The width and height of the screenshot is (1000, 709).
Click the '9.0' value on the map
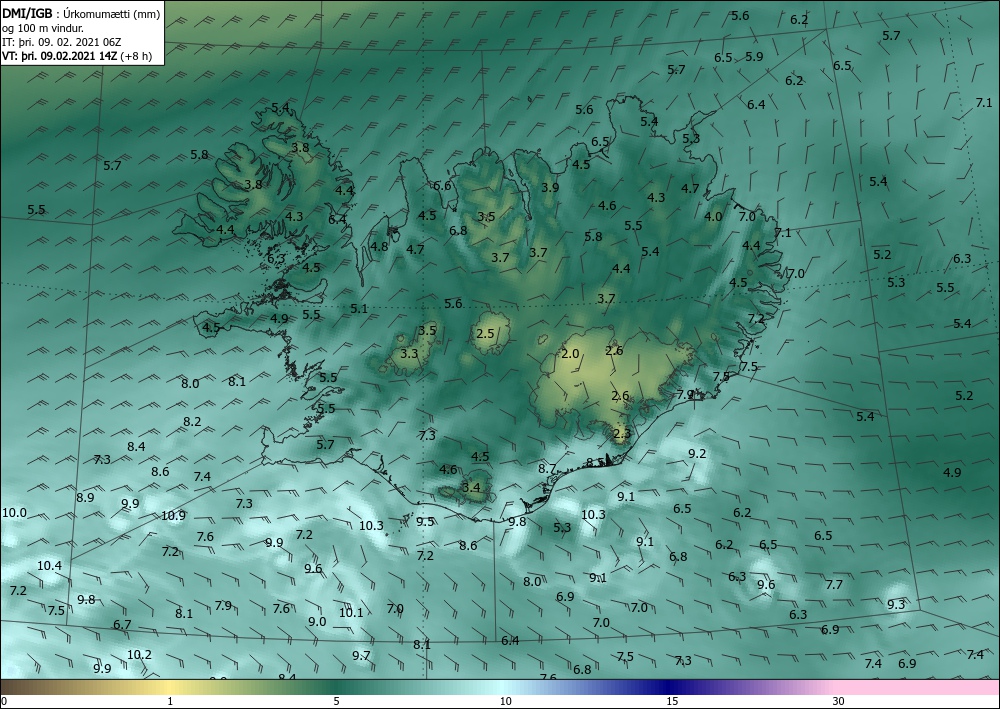coord(317,621)
